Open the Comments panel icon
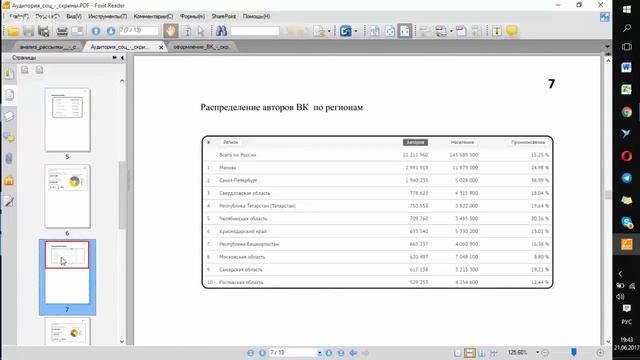Viewport: 640px width, 360px height. pyautogui.click(x=9, y=138)
